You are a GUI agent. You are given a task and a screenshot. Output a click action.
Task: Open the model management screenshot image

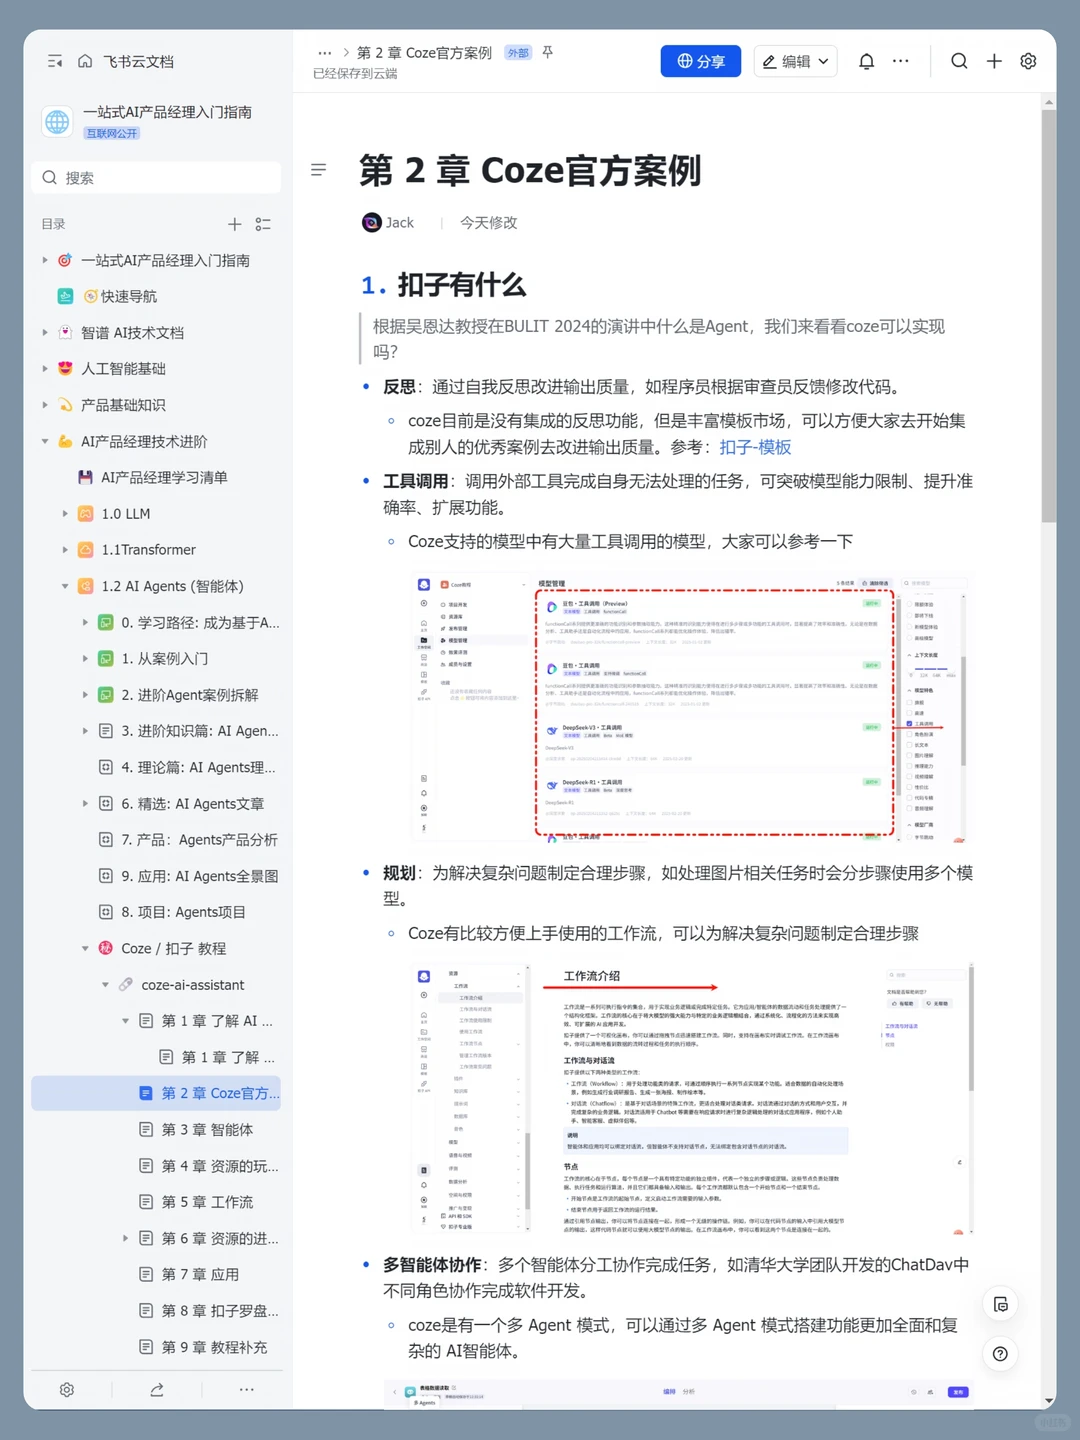[x=692, y=708]
